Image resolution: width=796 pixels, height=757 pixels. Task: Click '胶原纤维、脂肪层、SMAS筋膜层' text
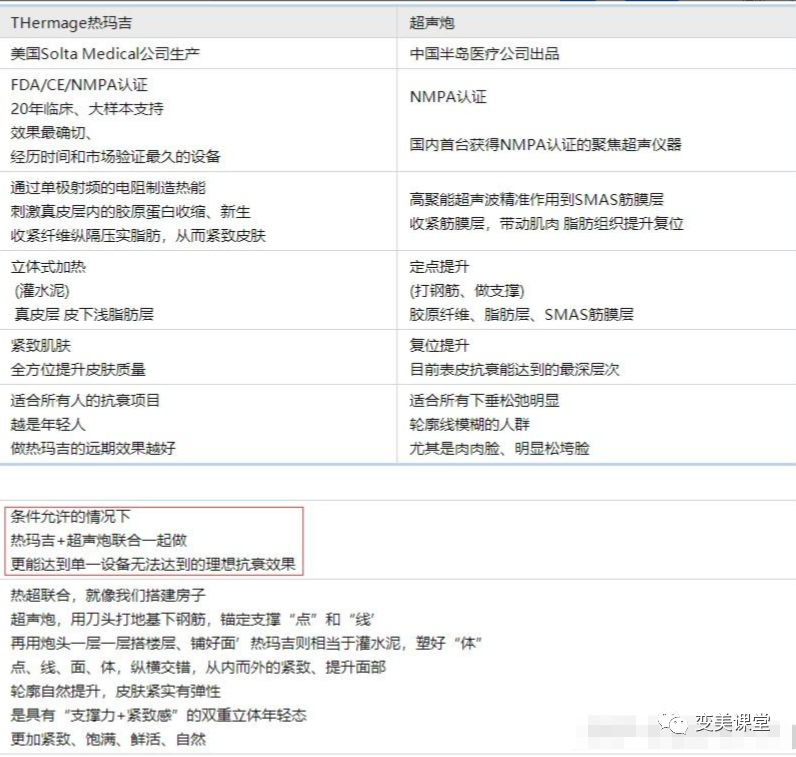(x=521, y=315)
